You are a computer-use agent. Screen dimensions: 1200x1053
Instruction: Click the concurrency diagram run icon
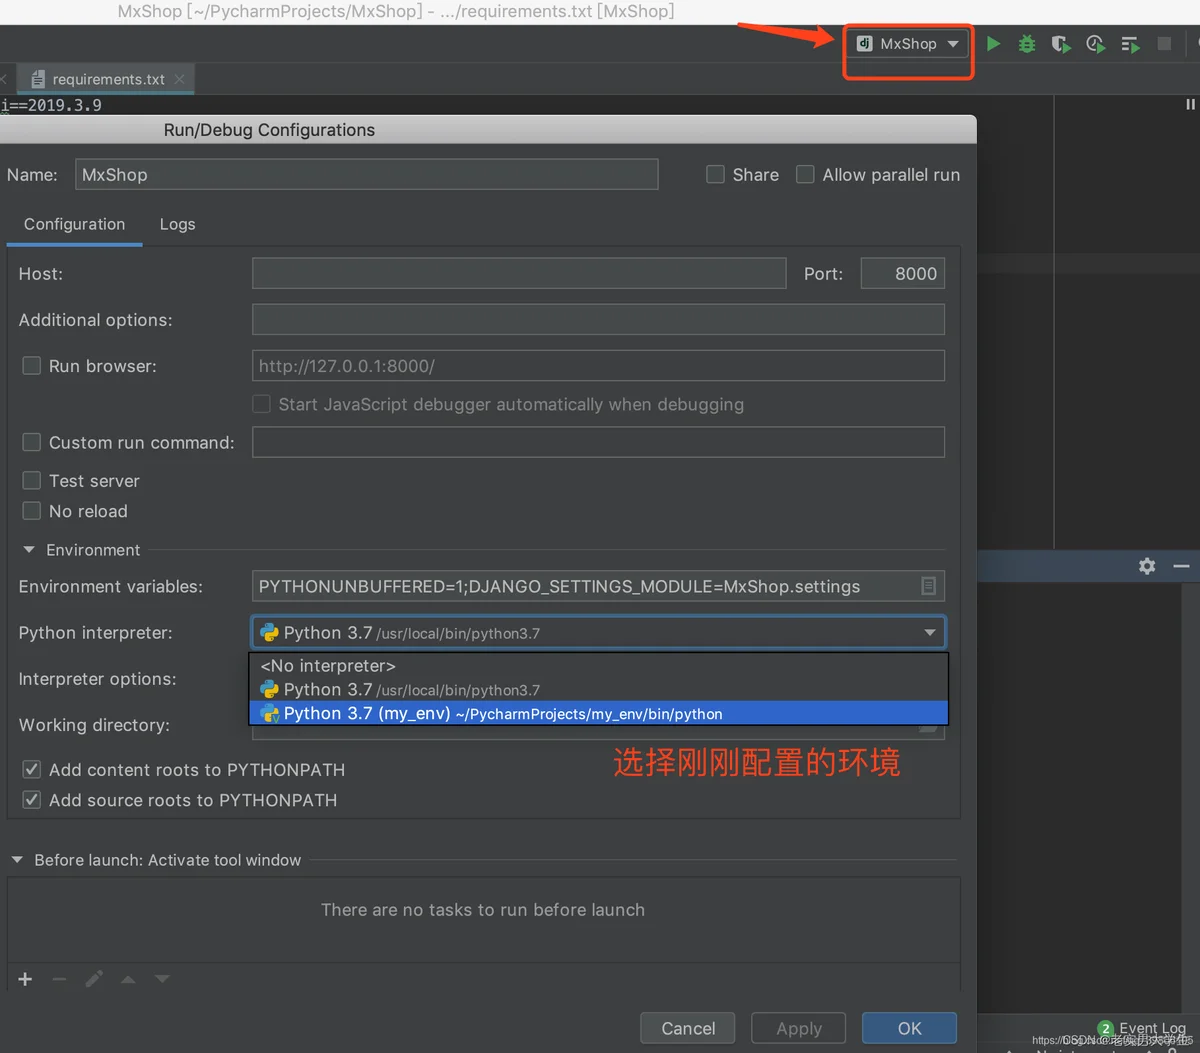pos(1131,44)
